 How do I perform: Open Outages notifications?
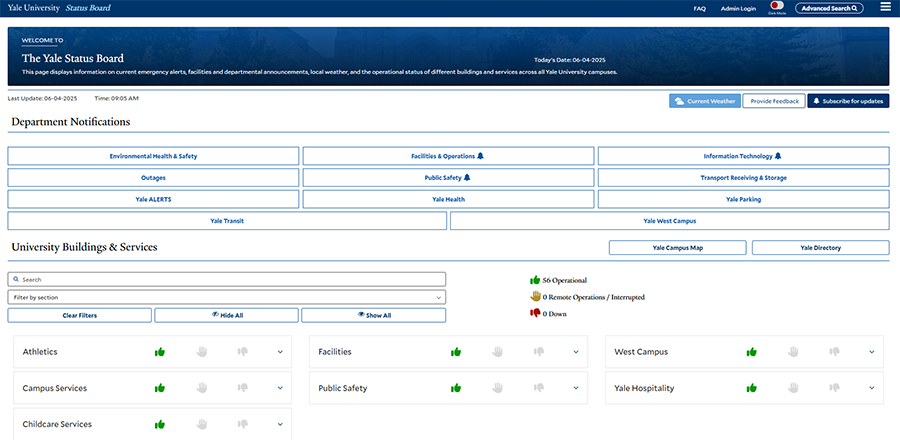[153, 178]
